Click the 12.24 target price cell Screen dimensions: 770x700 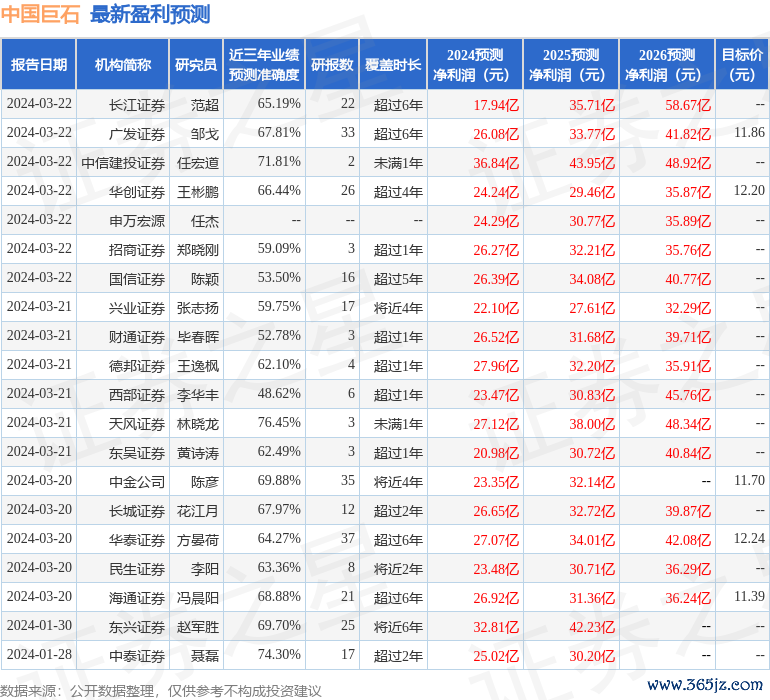point(748,539)
